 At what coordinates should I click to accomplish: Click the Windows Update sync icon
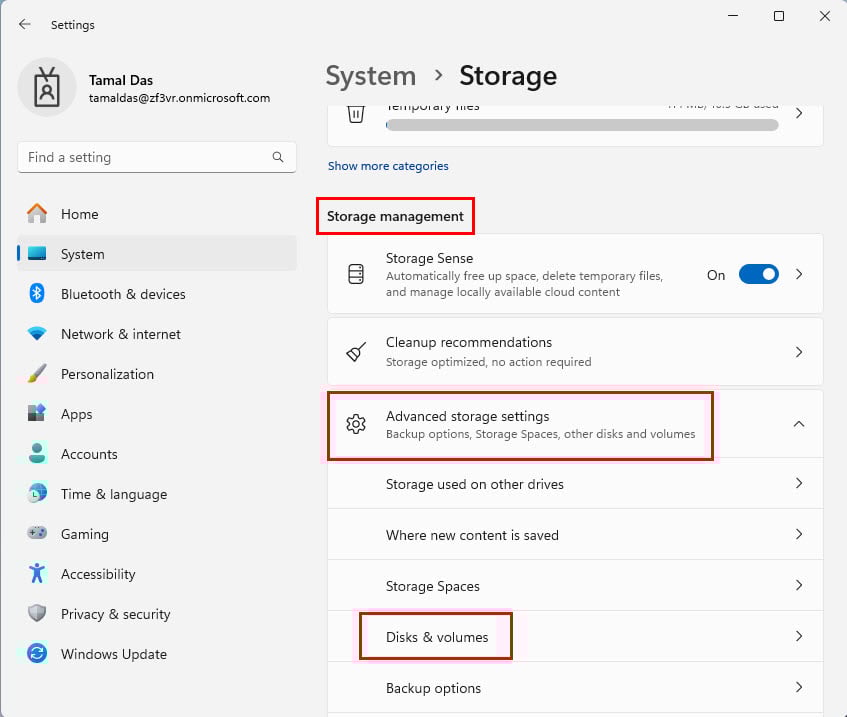[37, 654]
